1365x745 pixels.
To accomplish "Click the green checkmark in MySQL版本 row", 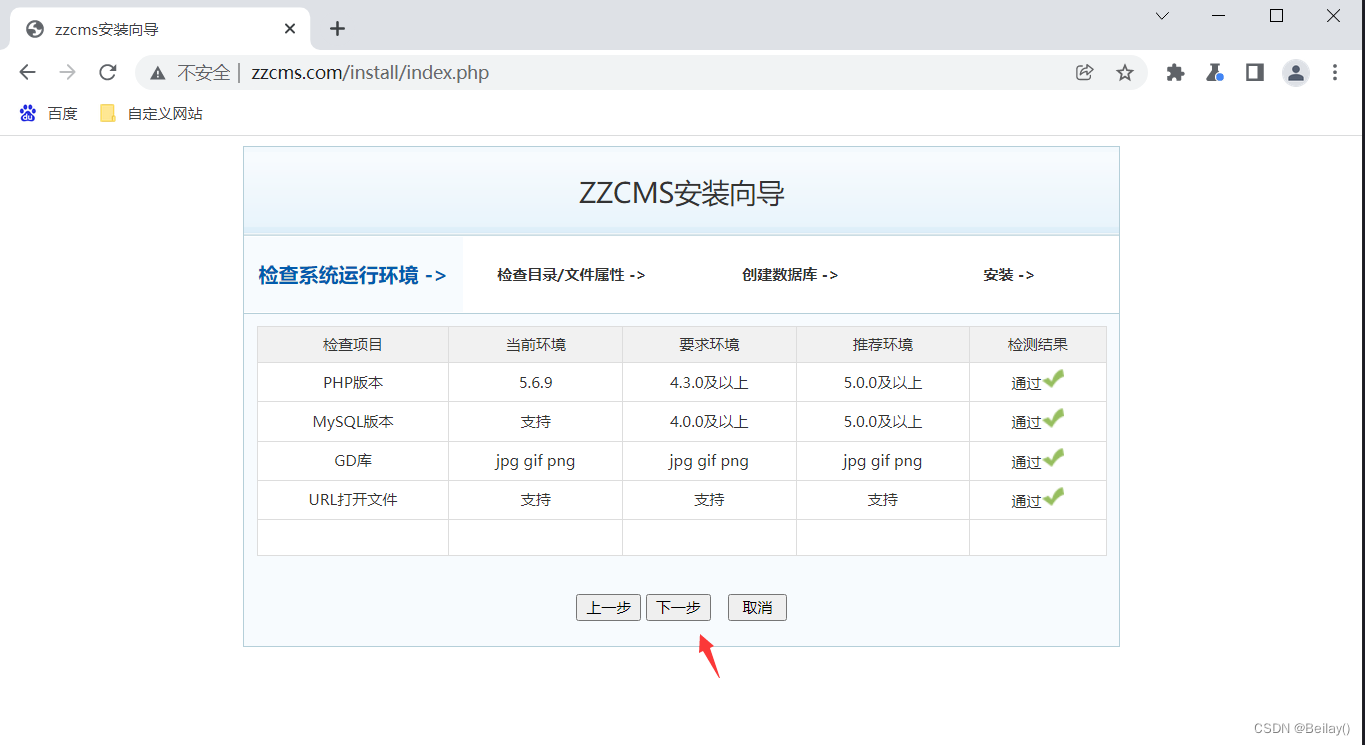I will (x=1054, y=419).
